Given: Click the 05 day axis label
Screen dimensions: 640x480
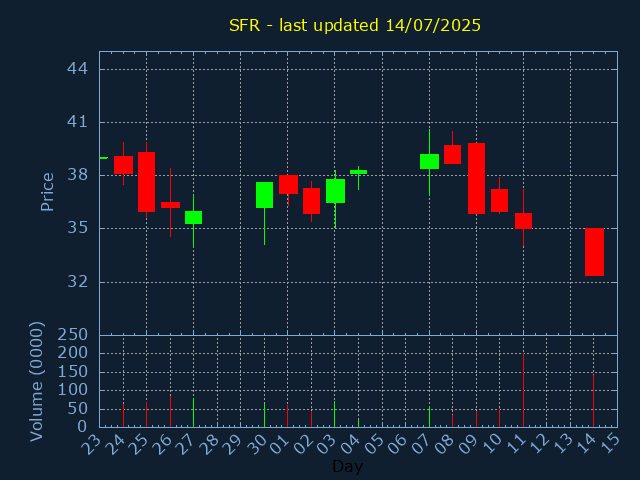Looking at the screenshot, I should point(374,444).
